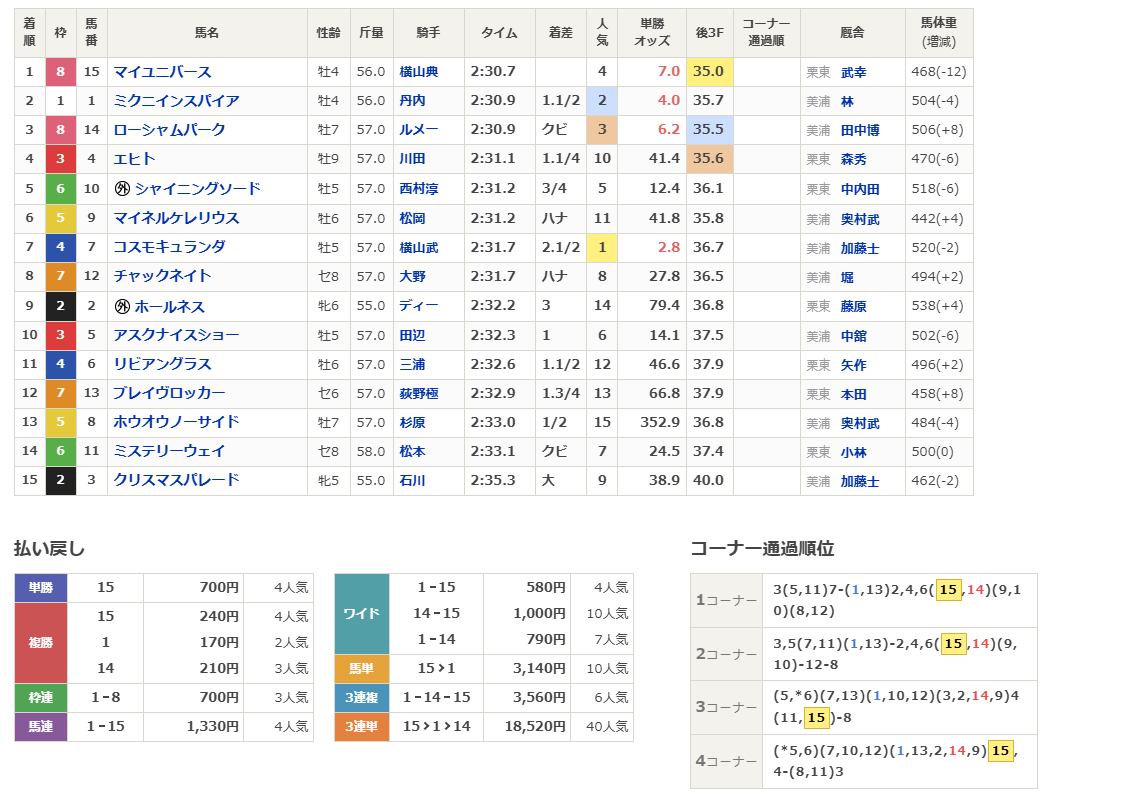Click jockey name 田辺

tap(413, 335)
